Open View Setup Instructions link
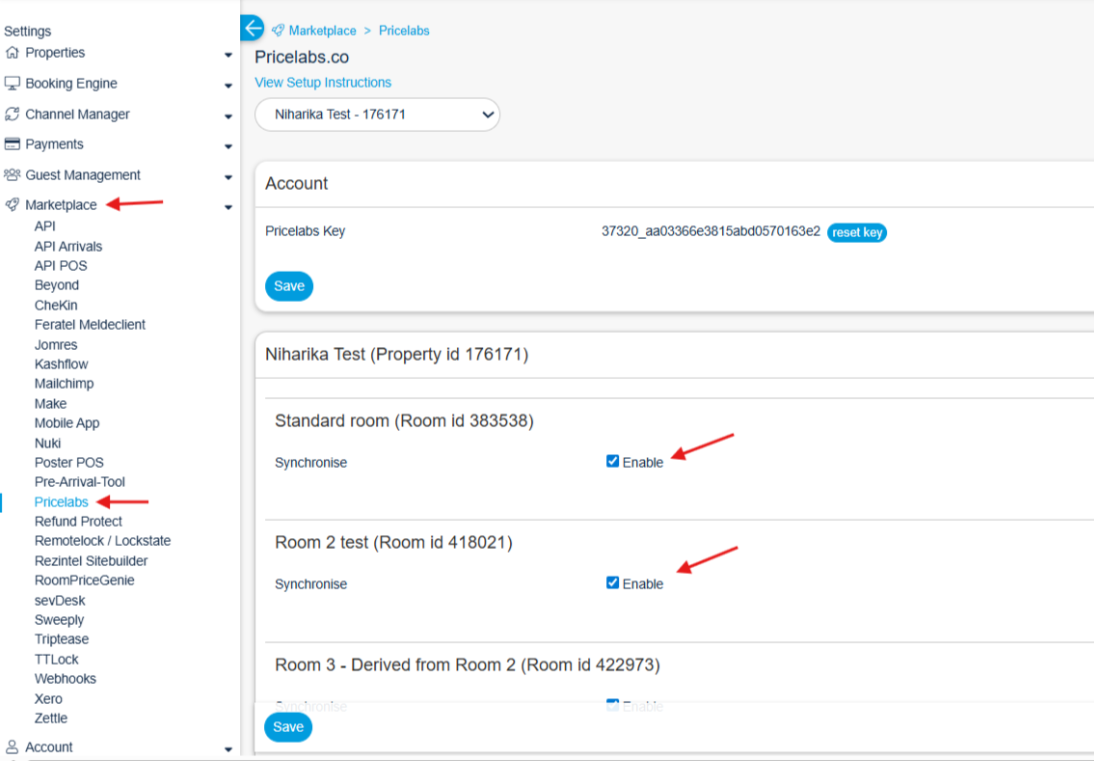The width and height of the screenshot is (1094, 761). coord(323,83)
